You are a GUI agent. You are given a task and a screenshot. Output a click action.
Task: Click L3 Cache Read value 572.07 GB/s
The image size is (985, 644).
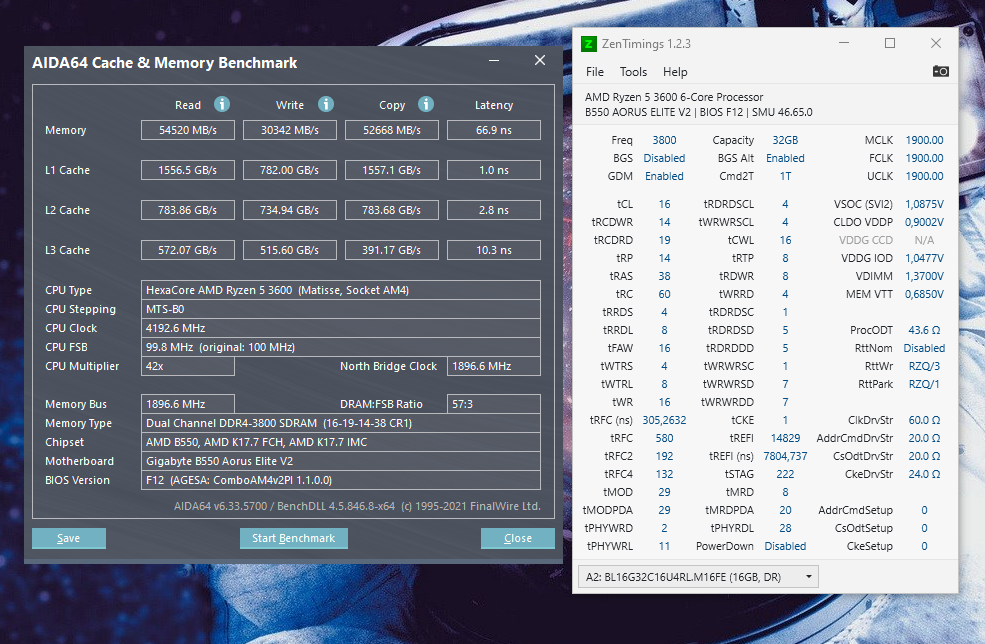(x=188, y=250)
